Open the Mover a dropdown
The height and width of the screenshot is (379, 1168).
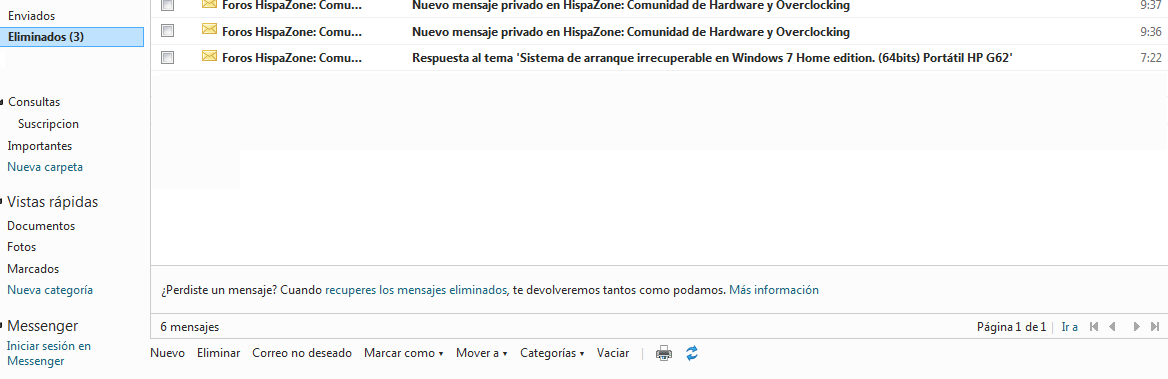[481, 354]
